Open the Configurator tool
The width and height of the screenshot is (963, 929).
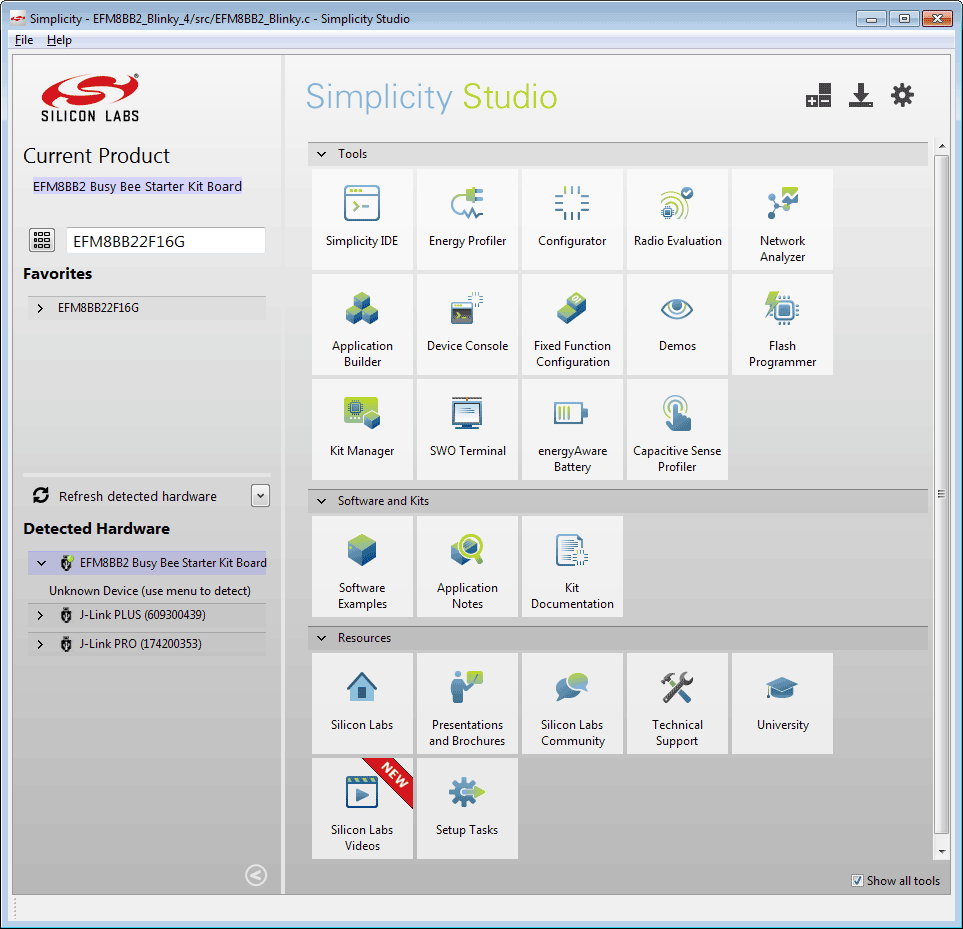tap(572, 218)
